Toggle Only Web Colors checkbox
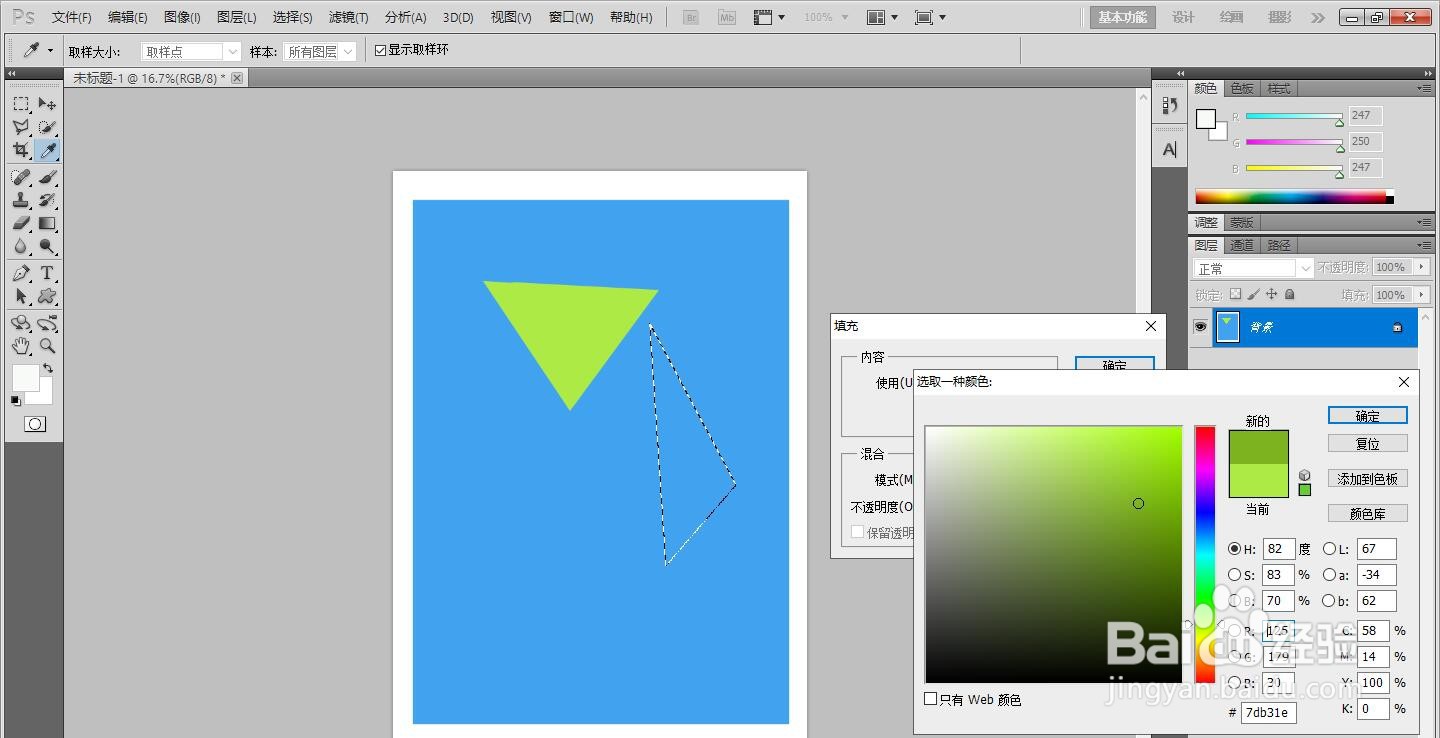The width and height of the screenshot is (1440, 738). [x=931, y=699]
